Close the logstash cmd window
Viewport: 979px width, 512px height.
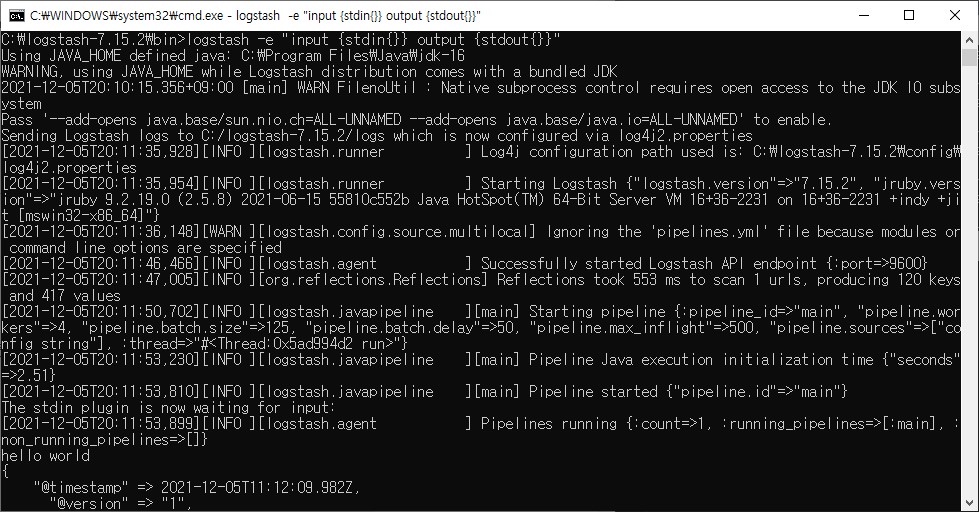click(x=955, y=15)
